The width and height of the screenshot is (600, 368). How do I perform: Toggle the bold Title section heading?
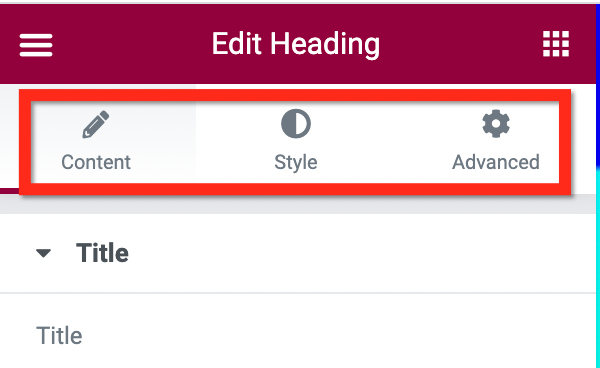click(x=102, y=253)
